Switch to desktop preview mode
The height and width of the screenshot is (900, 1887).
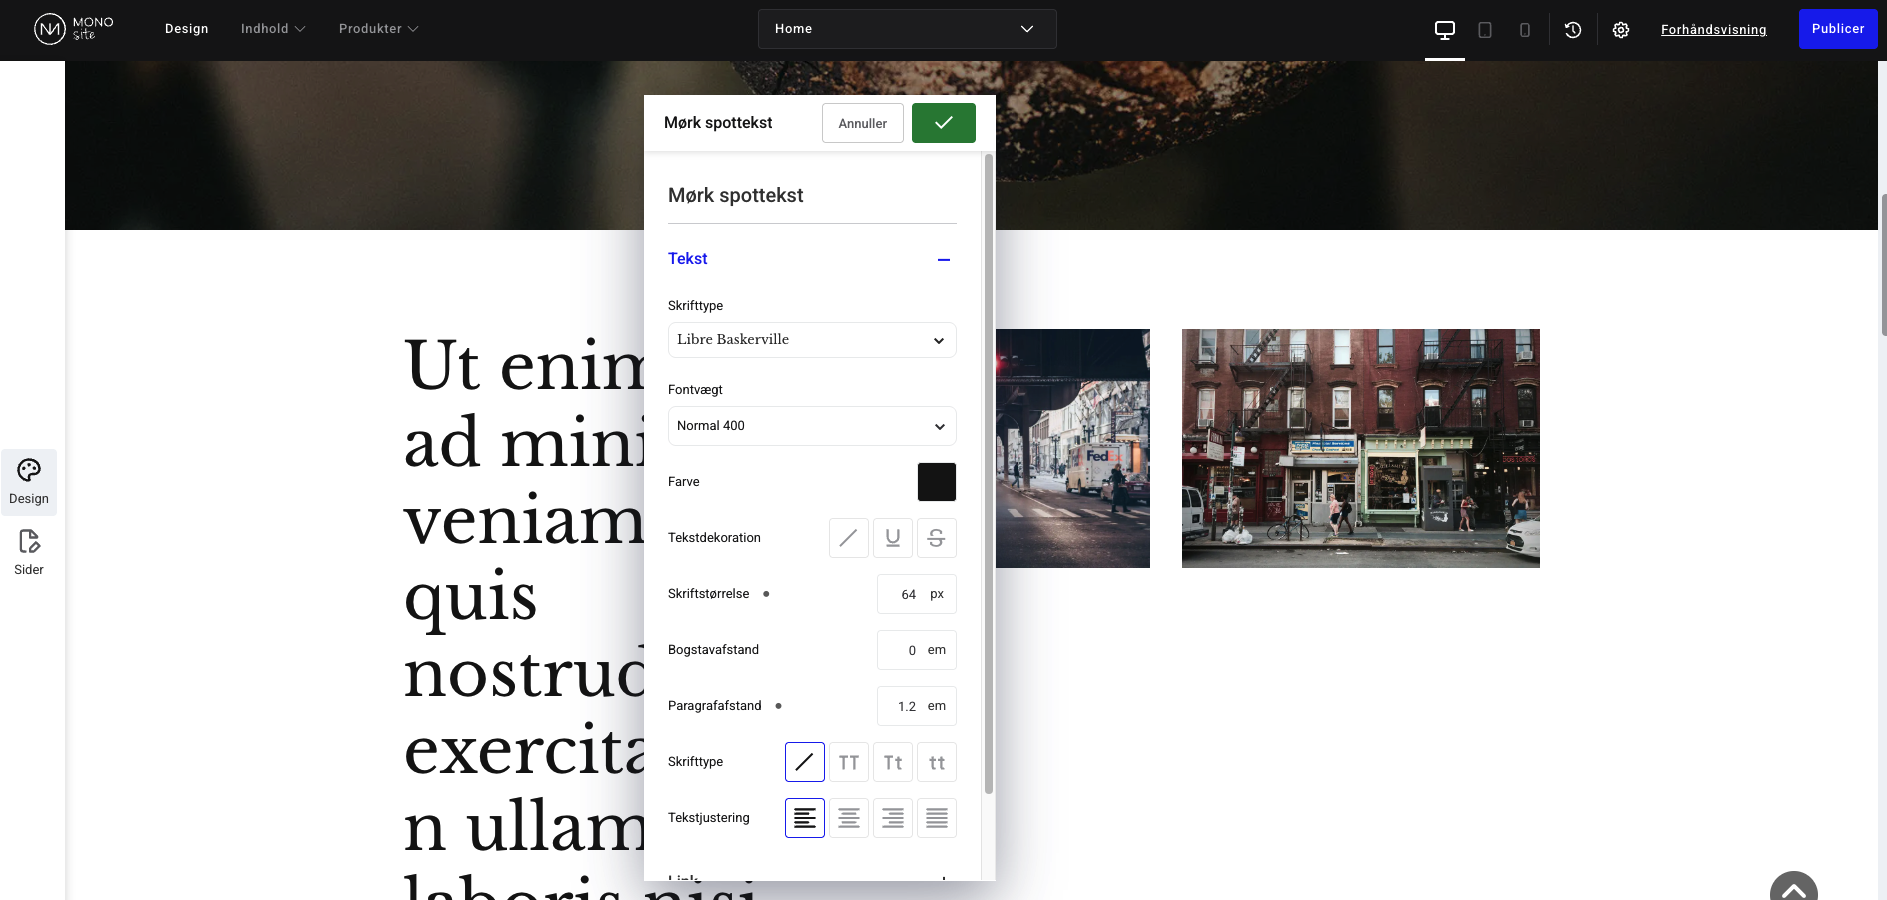click(1444, 30)
